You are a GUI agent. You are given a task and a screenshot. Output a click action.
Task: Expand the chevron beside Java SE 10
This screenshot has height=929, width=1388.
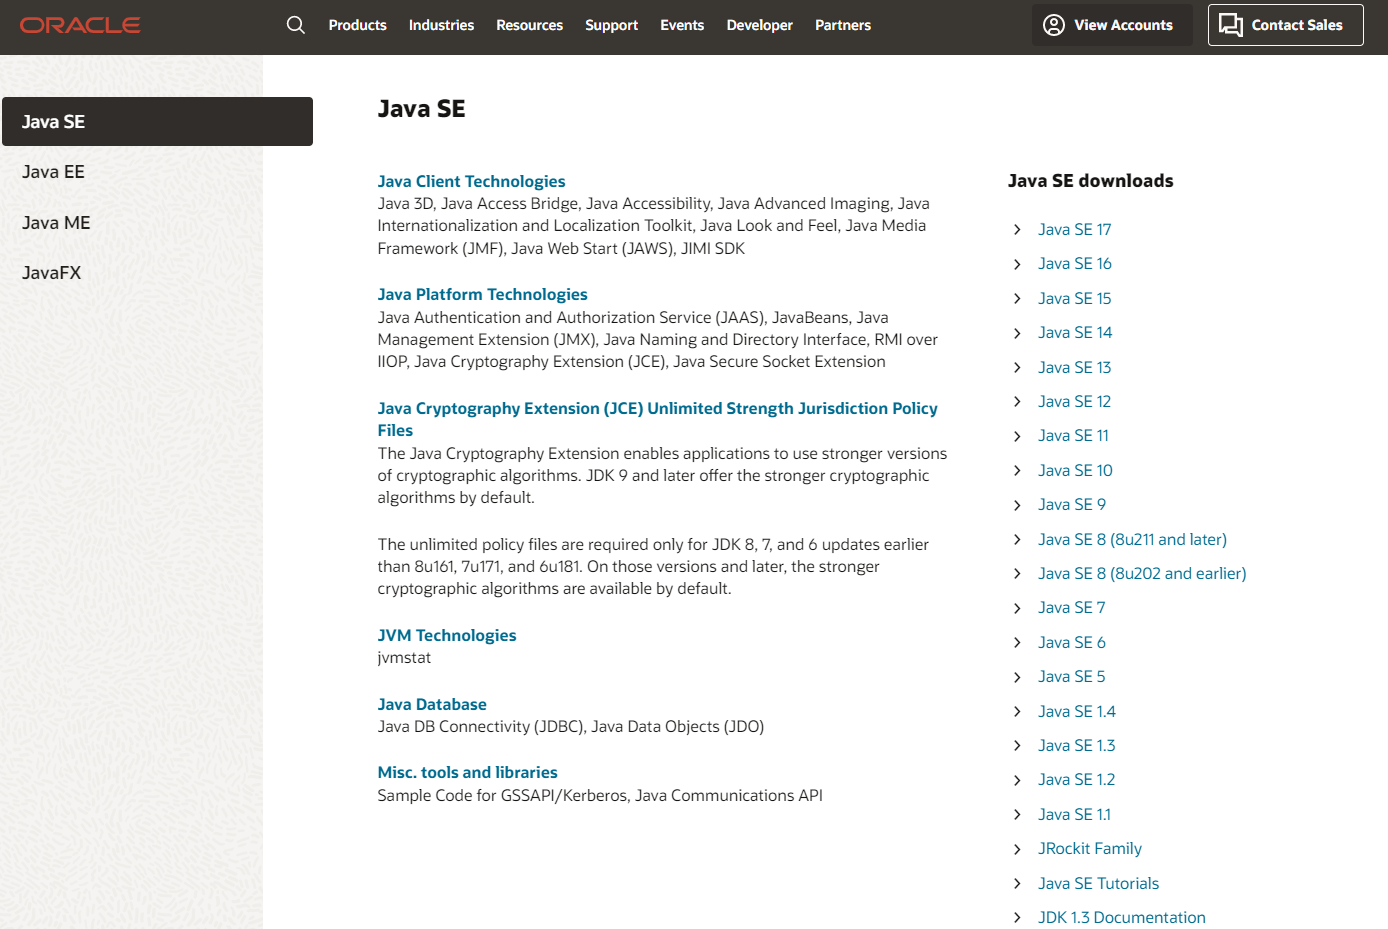[x=1017, y=471]
